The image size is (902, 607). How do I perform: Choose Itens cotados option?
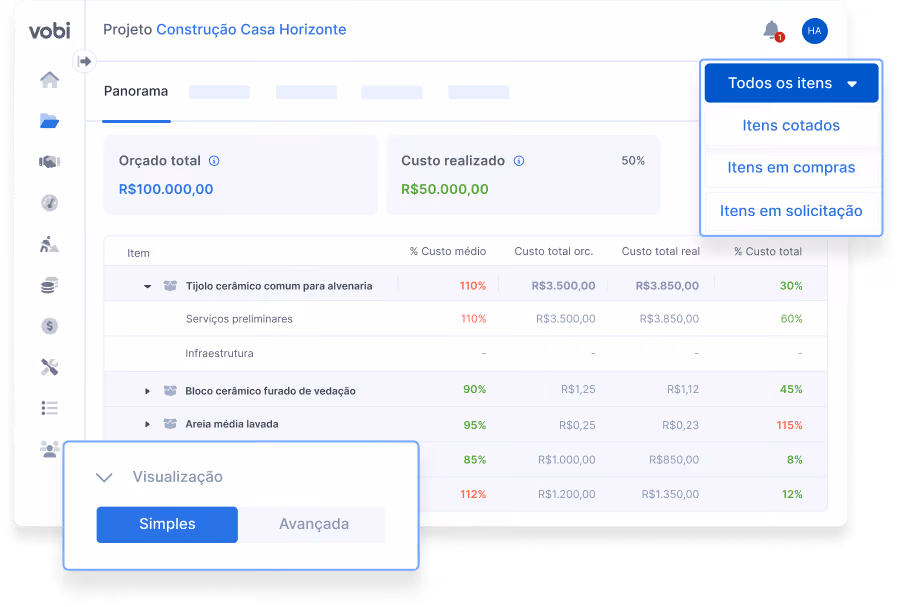pos(792,125)
